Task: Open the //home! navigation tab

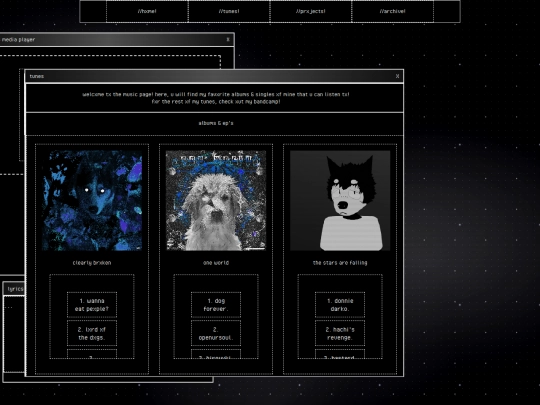Action: point(147,11)
